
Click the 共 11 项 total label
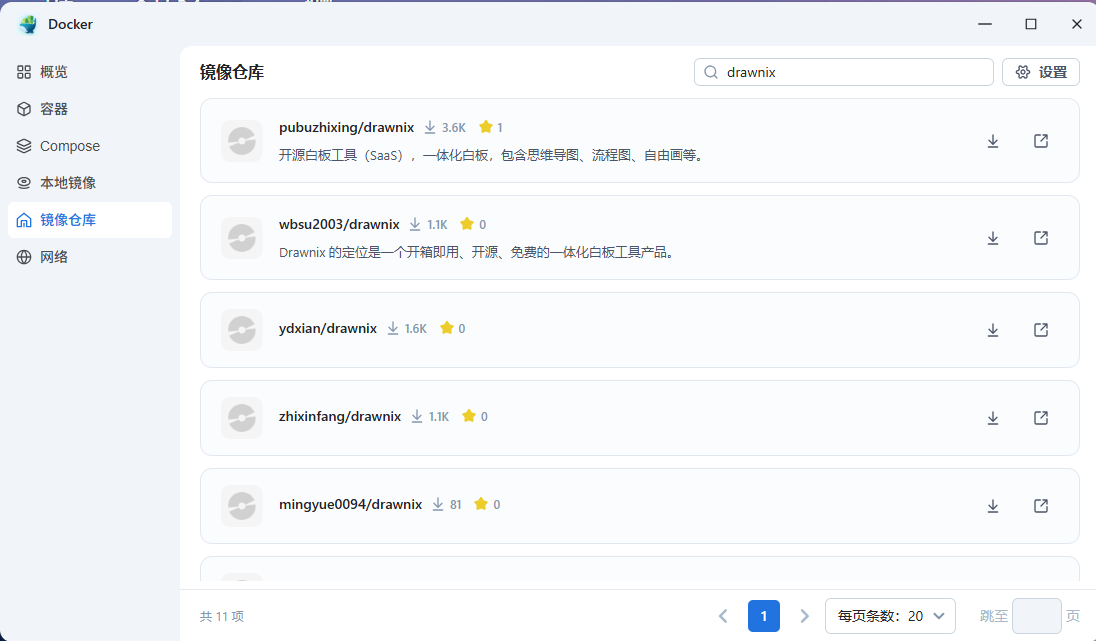pos(222,617)
